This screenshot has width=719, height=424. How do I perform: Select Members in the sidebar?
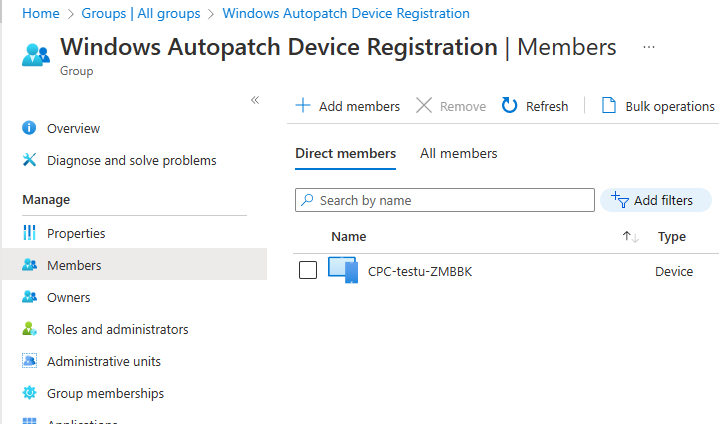coord(134,264)
